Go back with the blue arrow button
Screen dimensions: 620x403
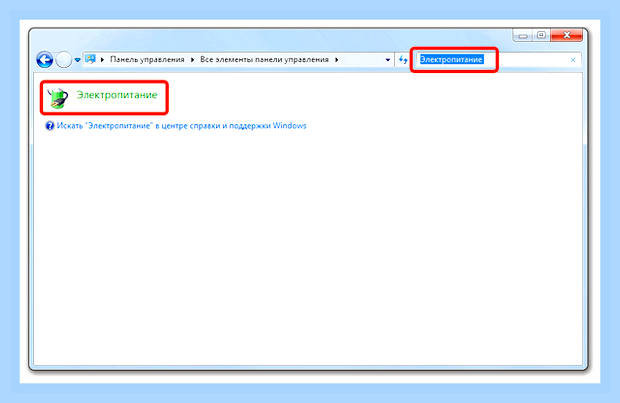[45, 60]
